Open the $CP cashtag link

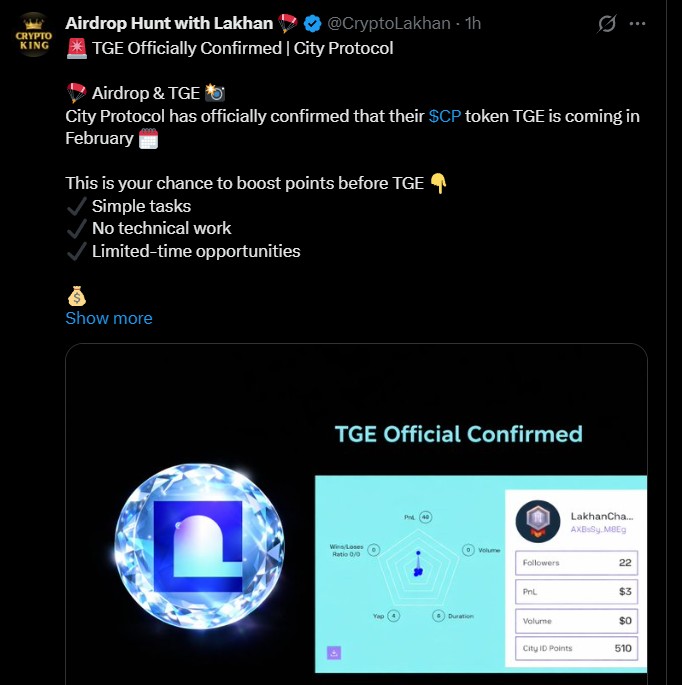point(445,116)
